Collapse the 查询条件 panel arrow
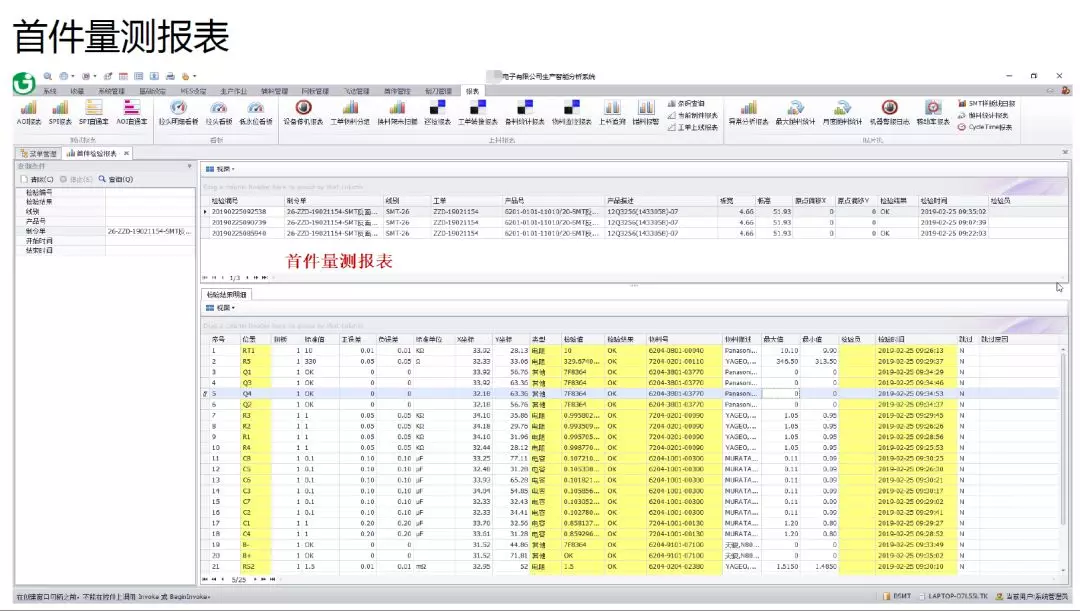1080x611 pixels. point(189,166)
